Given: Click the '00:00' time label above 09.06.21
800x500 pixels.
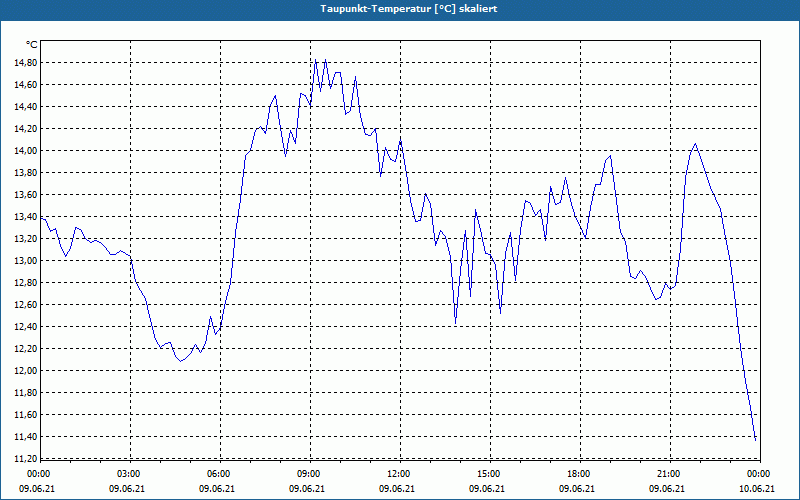Looking at the screenshot, I should pyautogui.click(x=38, y=473).
